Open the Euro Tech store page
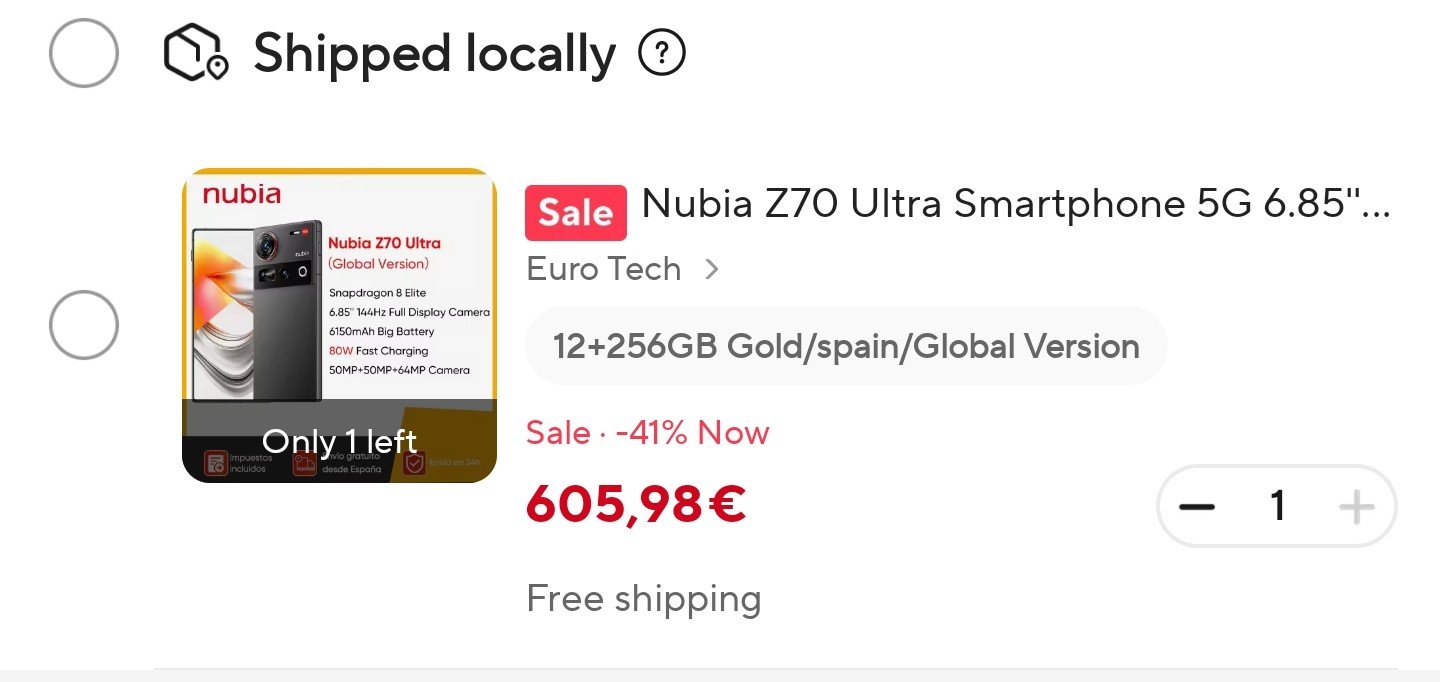The height and width of the screenshot is (682, 1440). pyautogui.click(x=604, y=269)
